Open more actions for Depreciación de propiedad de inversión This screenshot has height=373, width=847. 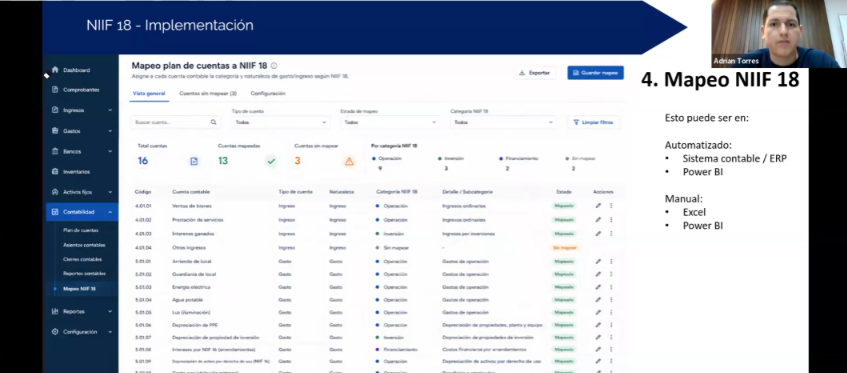[x=611, y=337]
